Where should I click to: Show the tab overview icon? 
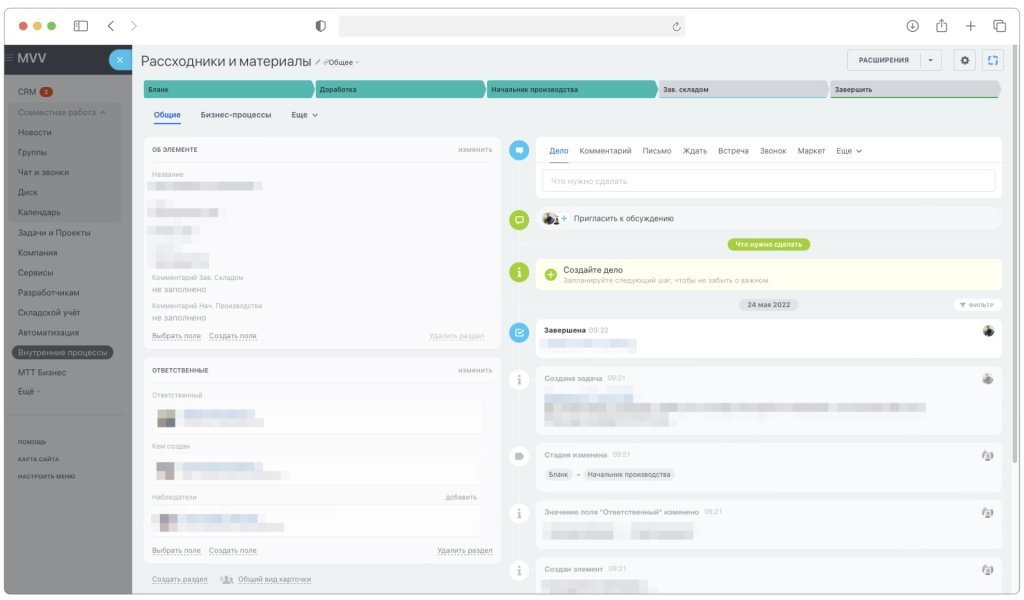tap(999, 25)
